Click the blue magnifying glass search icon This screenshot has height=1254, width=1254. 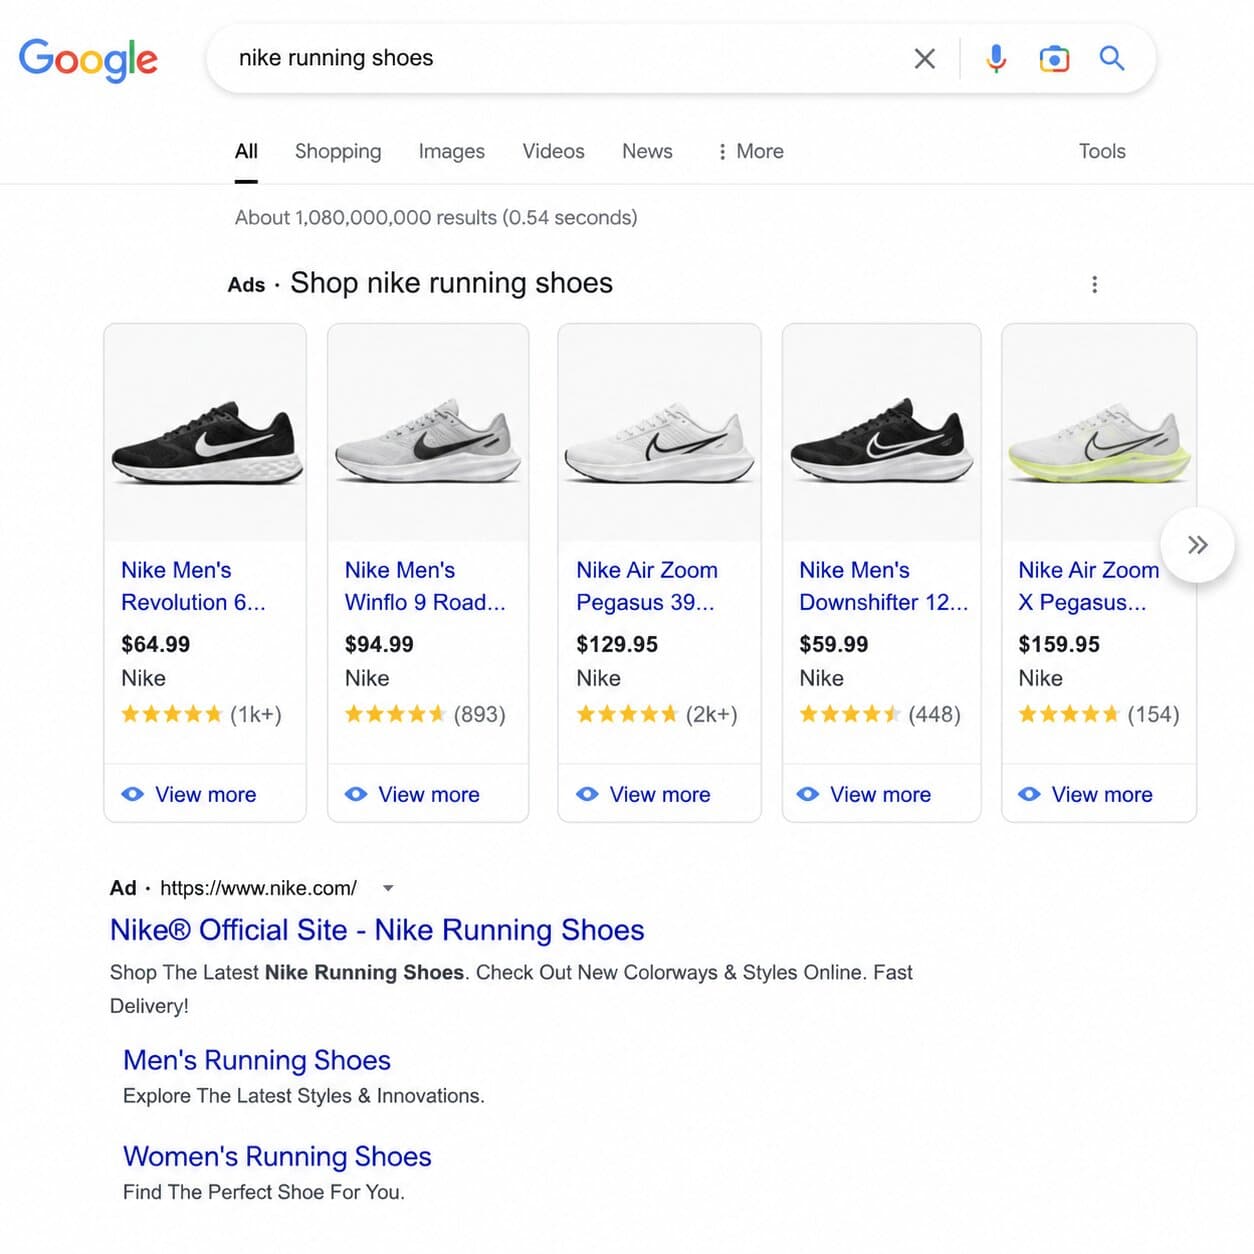point(1112,58)
